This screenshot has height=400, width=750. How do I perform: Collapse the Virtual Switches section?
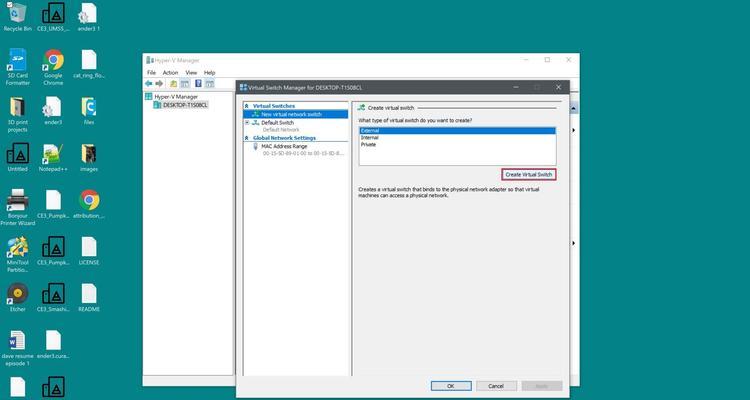click(247, 105)
